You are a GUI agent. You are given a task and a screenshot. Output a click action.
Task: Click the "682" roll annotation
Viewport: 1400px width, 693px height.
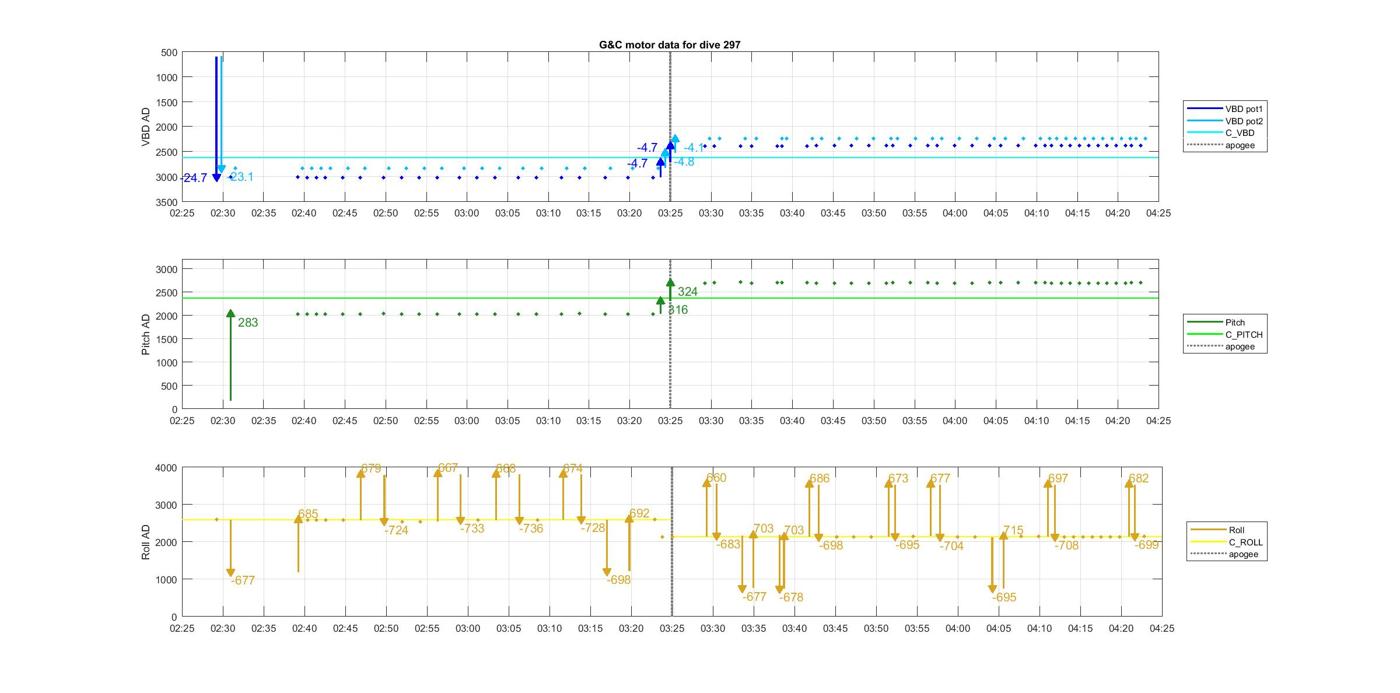[1138, 479]
